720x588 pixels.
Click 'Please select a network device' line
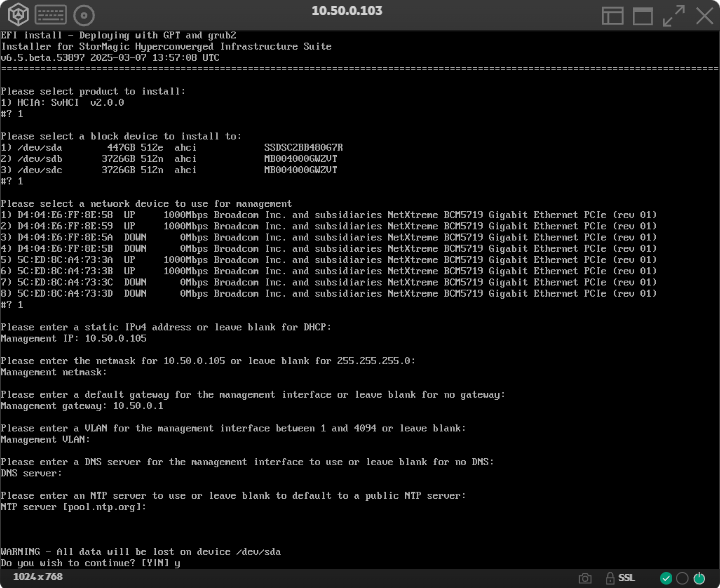coord(146,204)
